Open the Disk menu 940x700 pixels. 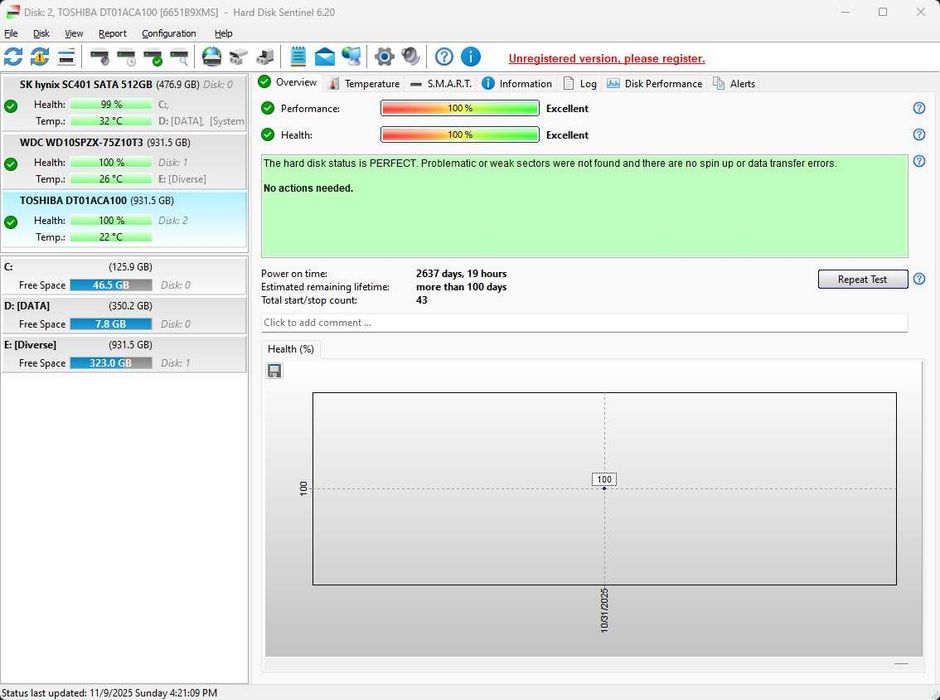pos(41,34)
